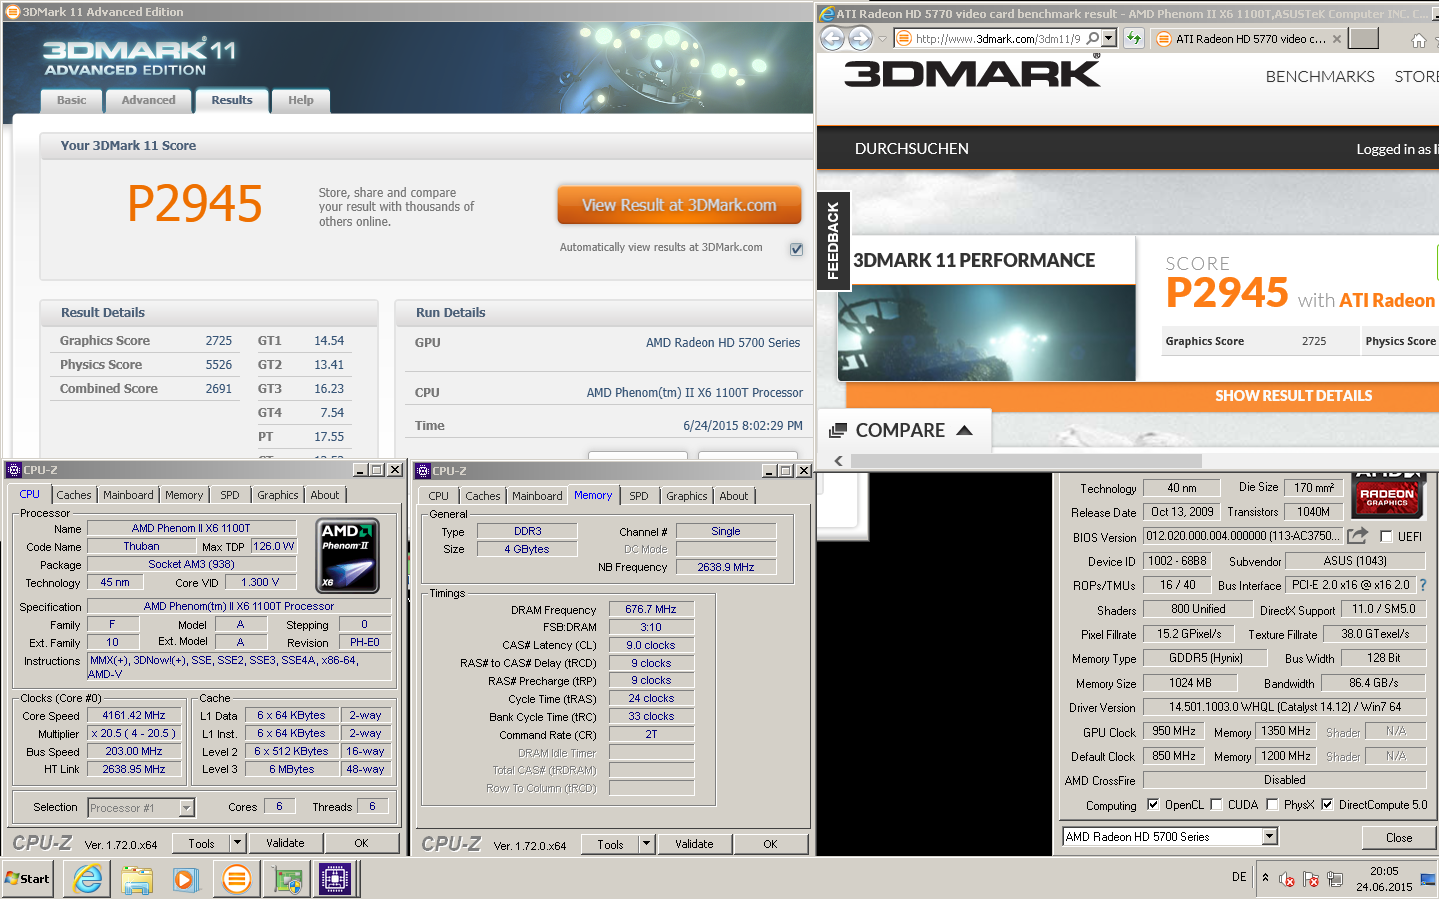Viewport: 1439px width, 899px height.
Task: Open the vertical FEEDBACK tab on the 3DMark page
Action: [833, 240]
